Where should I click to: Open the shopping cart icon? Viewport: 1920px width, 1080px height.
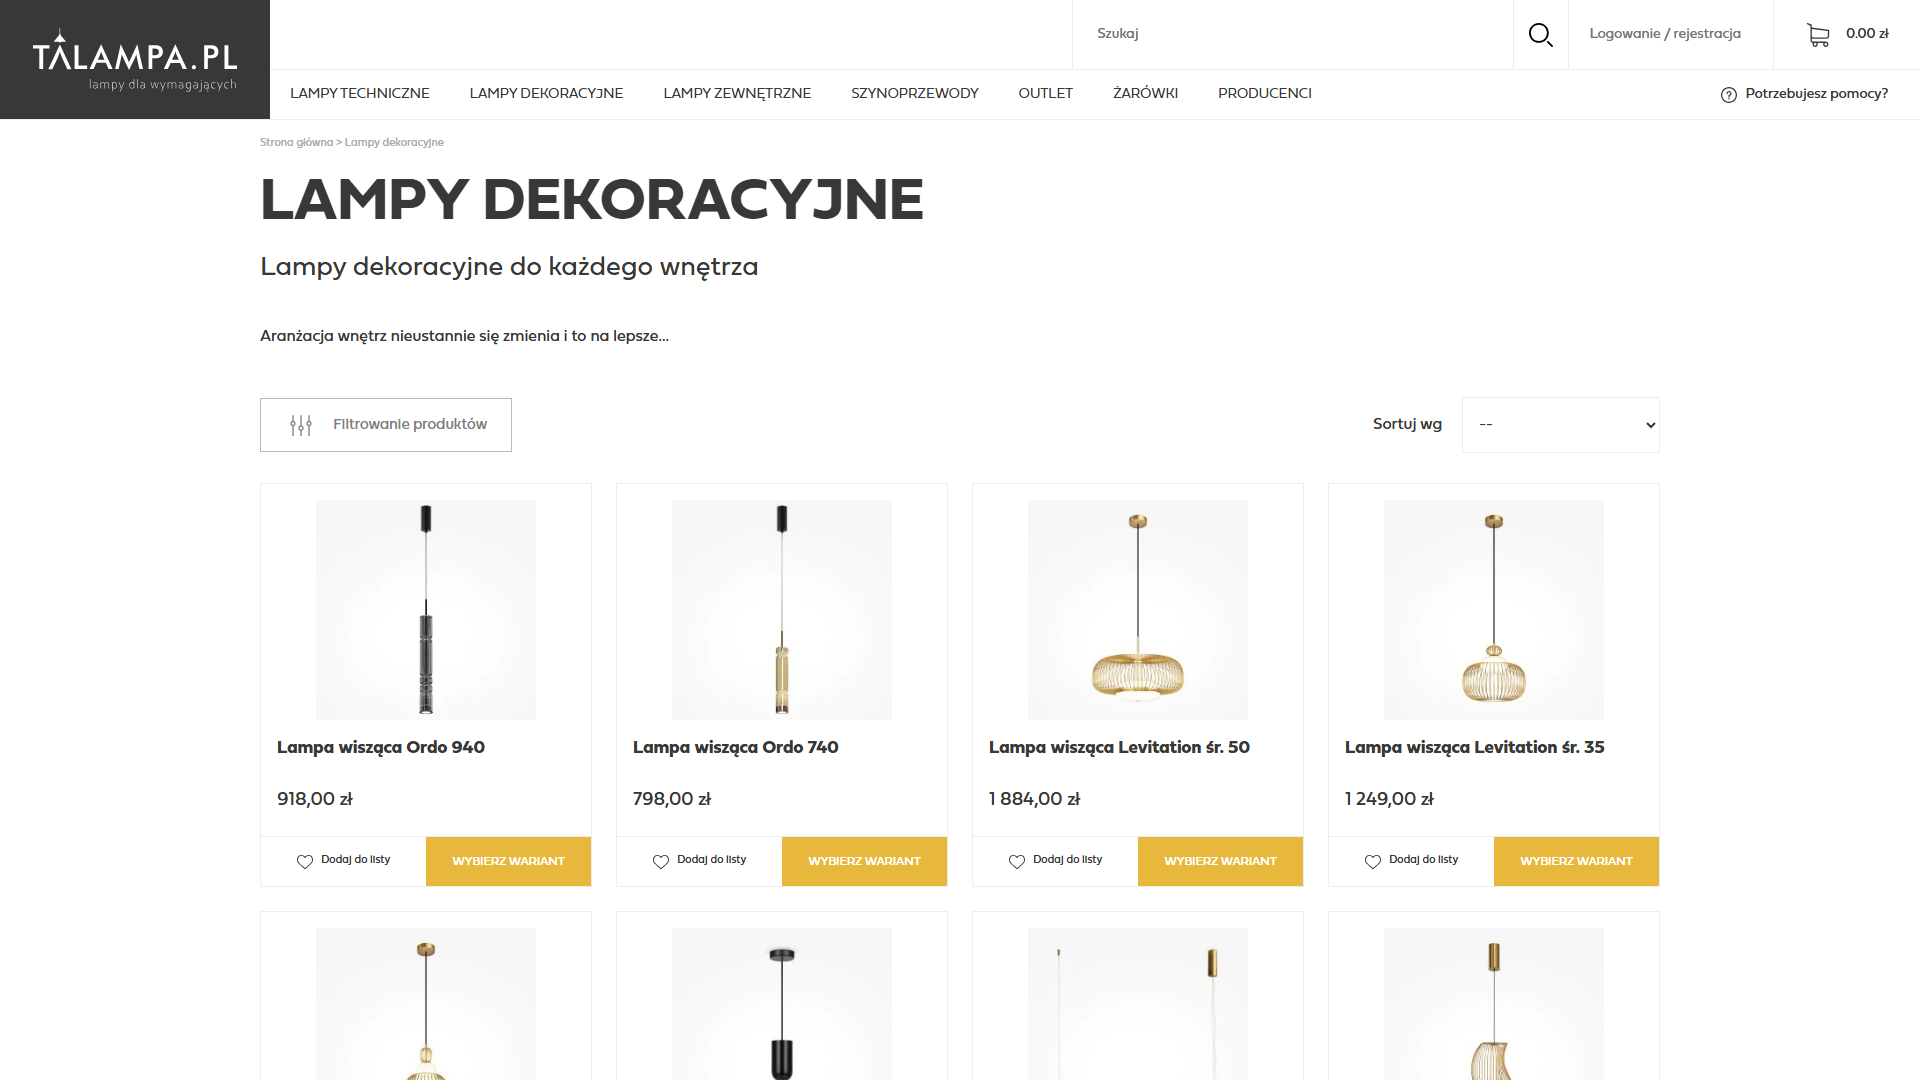point(1818,35)
